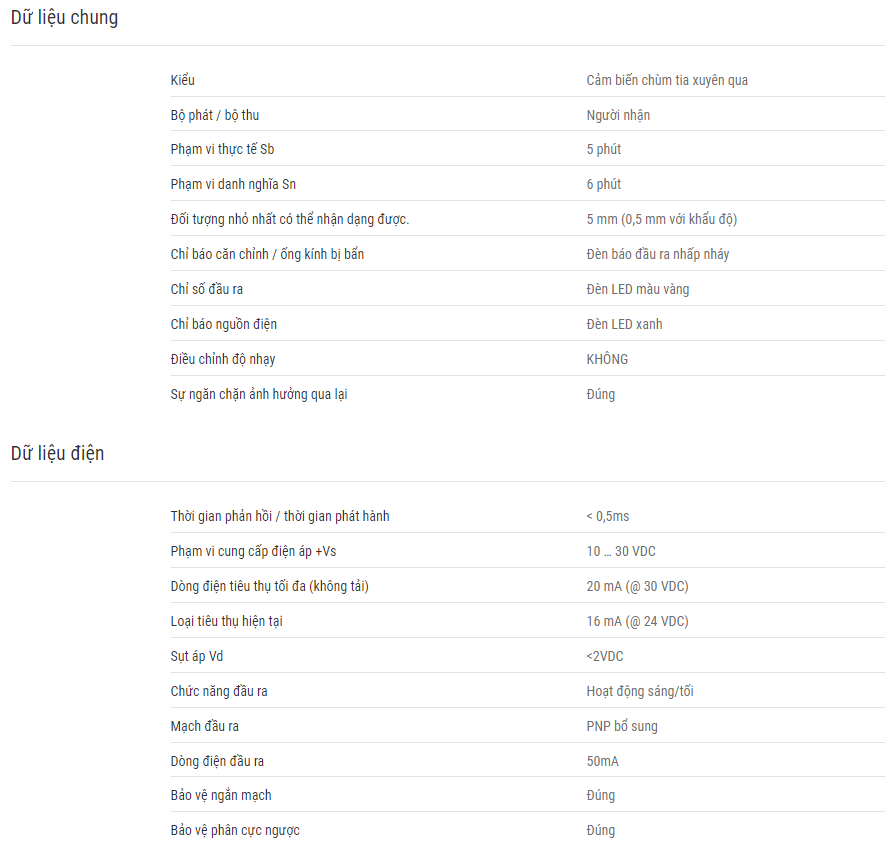This screenshot has height=852, width=885.
Task: Select the "6 phút" value
Action: [x=603, y=184]
